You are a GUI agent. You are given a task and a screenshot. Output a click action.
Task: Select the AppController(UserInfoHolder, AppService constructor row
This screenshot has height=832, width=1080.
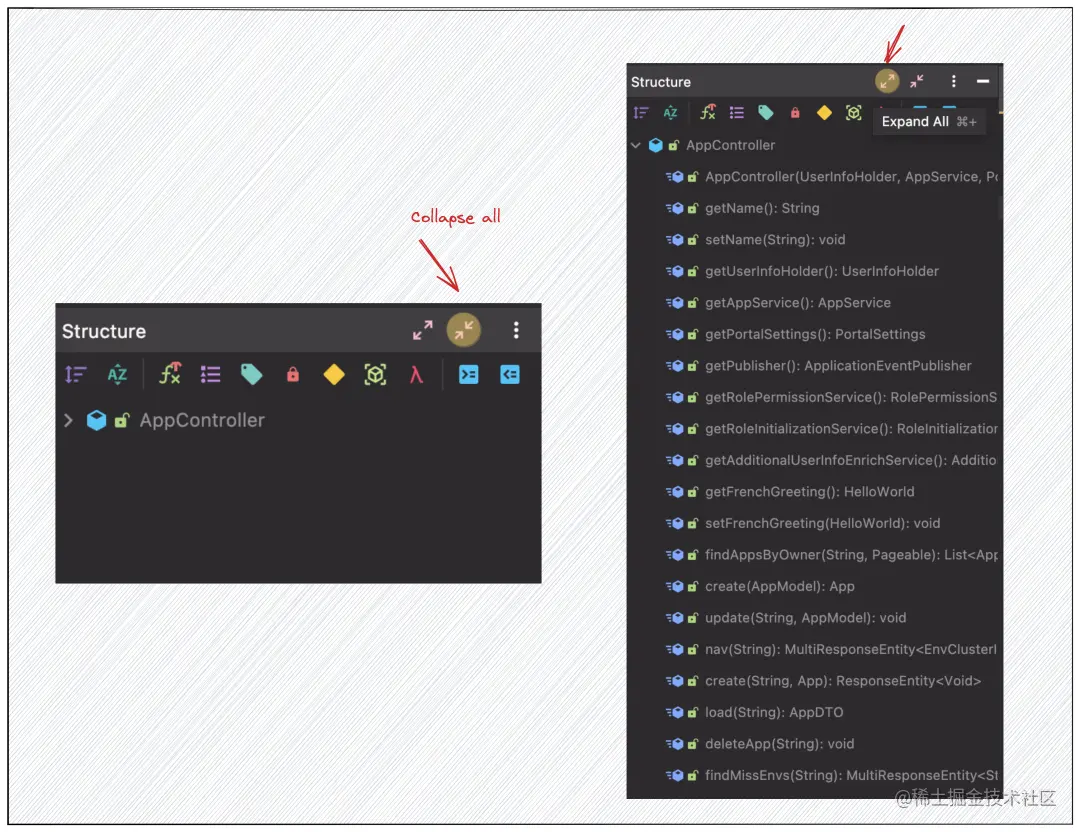pos(813,177)
